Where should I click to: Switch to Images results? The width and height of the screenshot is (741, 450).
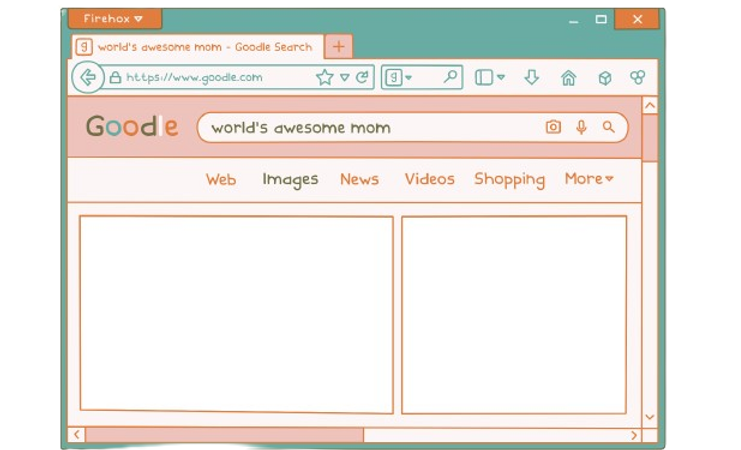tap(290, 180)
